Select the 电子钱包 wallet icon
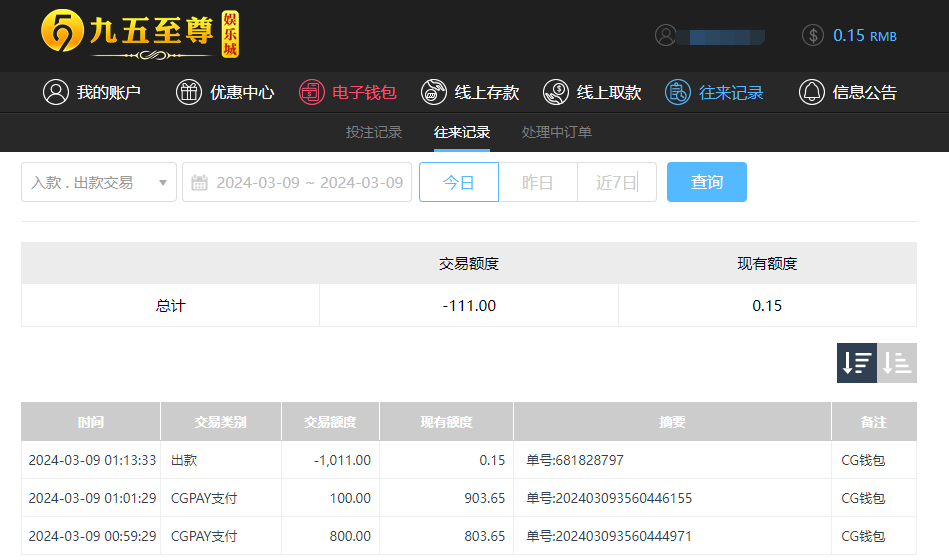 click(x=312, y=92)
